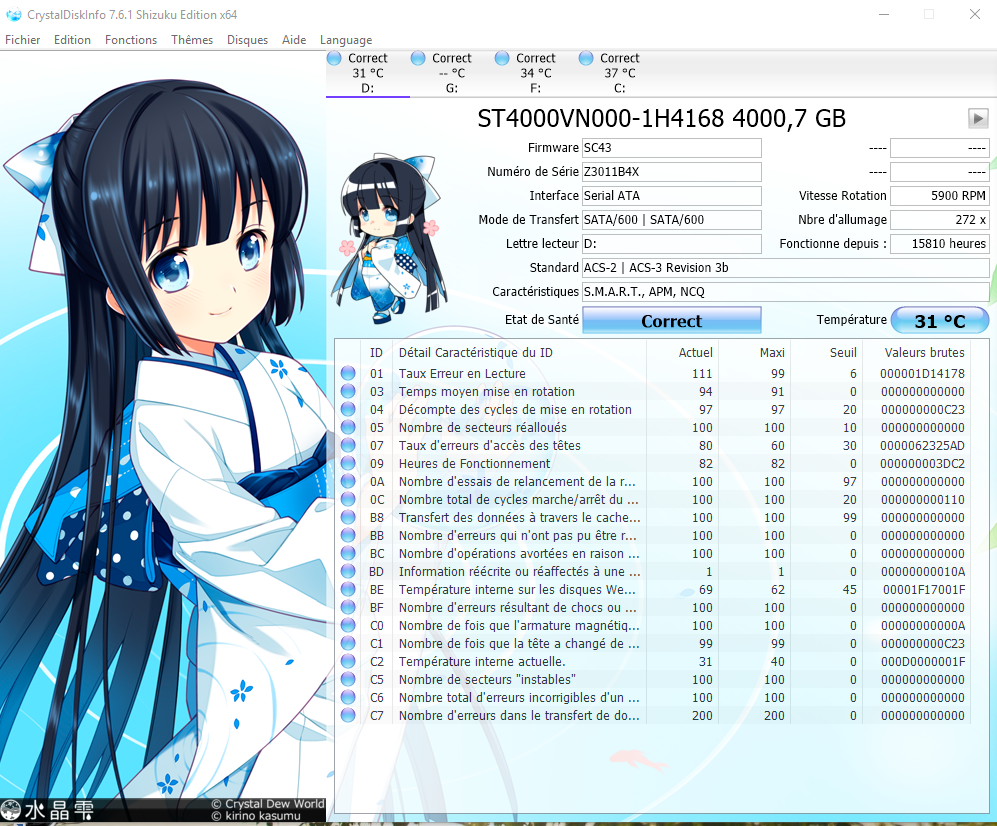
Task: Click status orb for attribute C5 row
Action: pyautogui.click(x=348, y=680)
